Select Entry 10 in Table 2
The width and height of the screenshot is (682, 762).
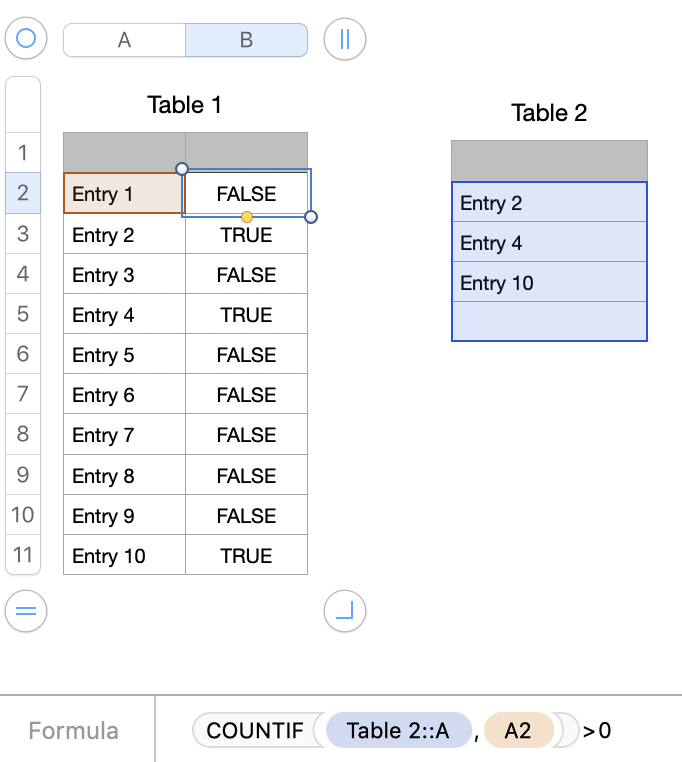click(549, 283)
